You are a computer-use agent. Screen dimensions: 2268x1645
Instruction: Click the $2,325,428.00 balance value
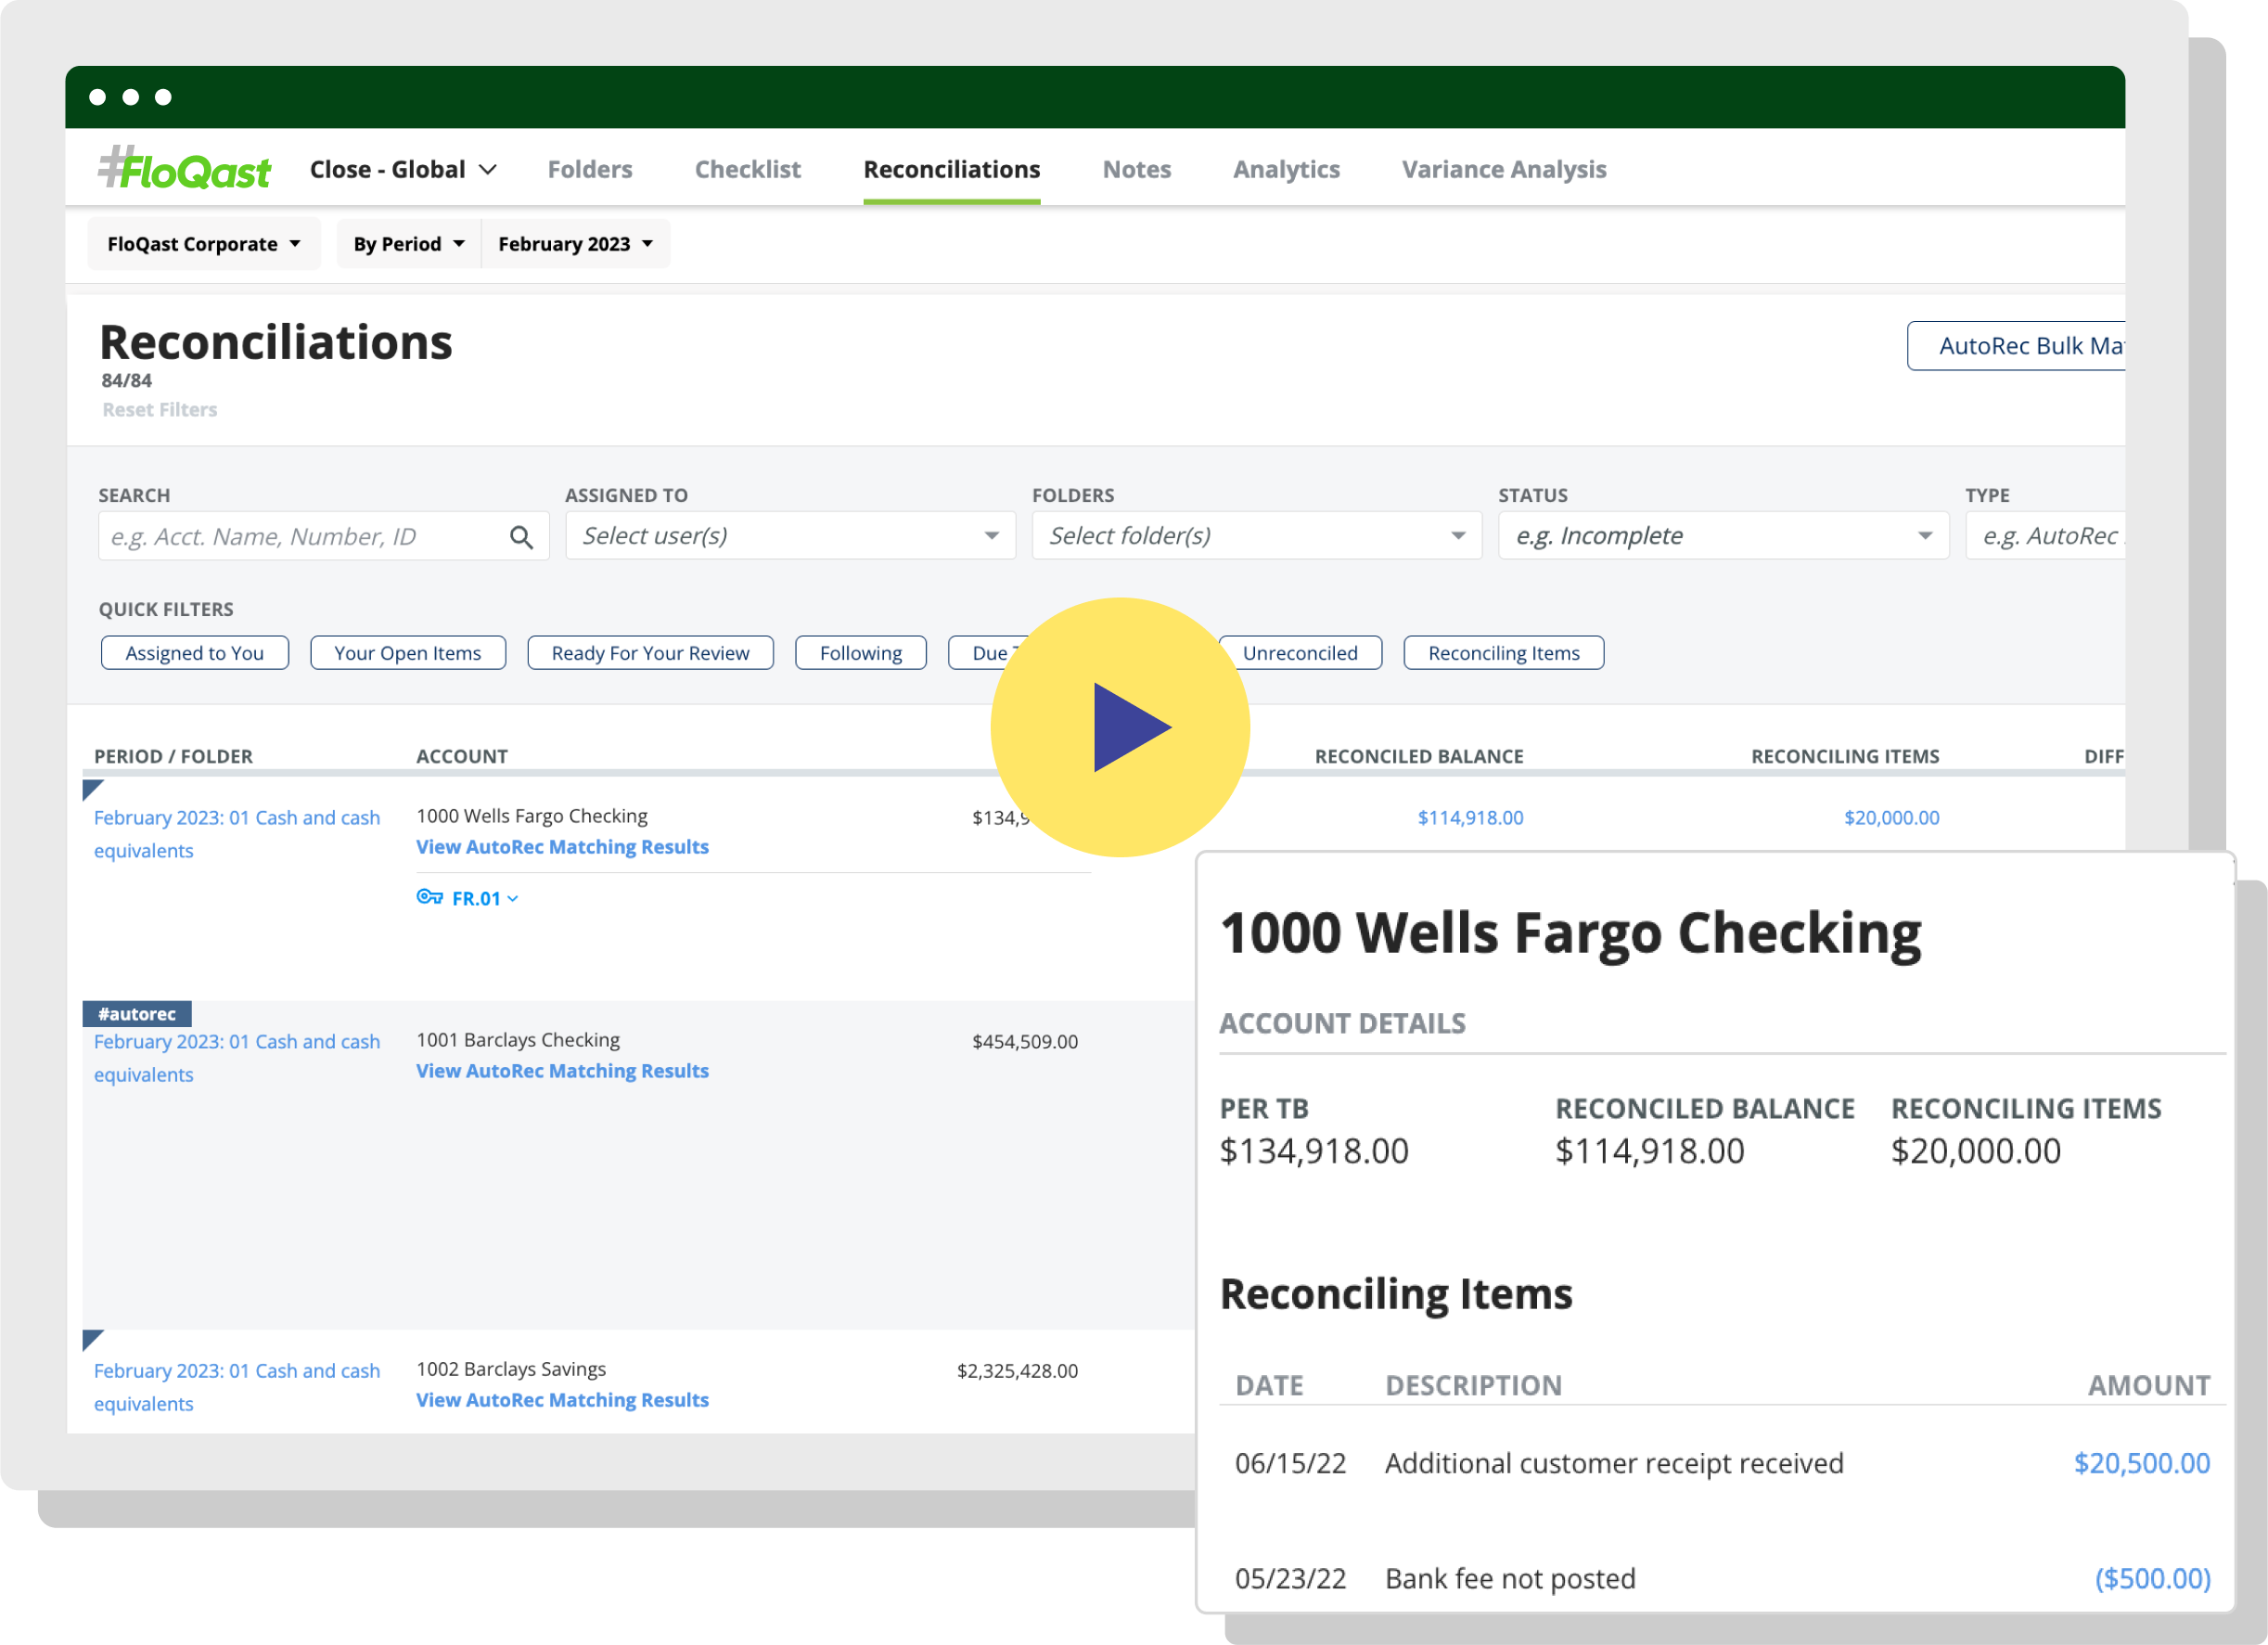[x=1017, y=1370]
